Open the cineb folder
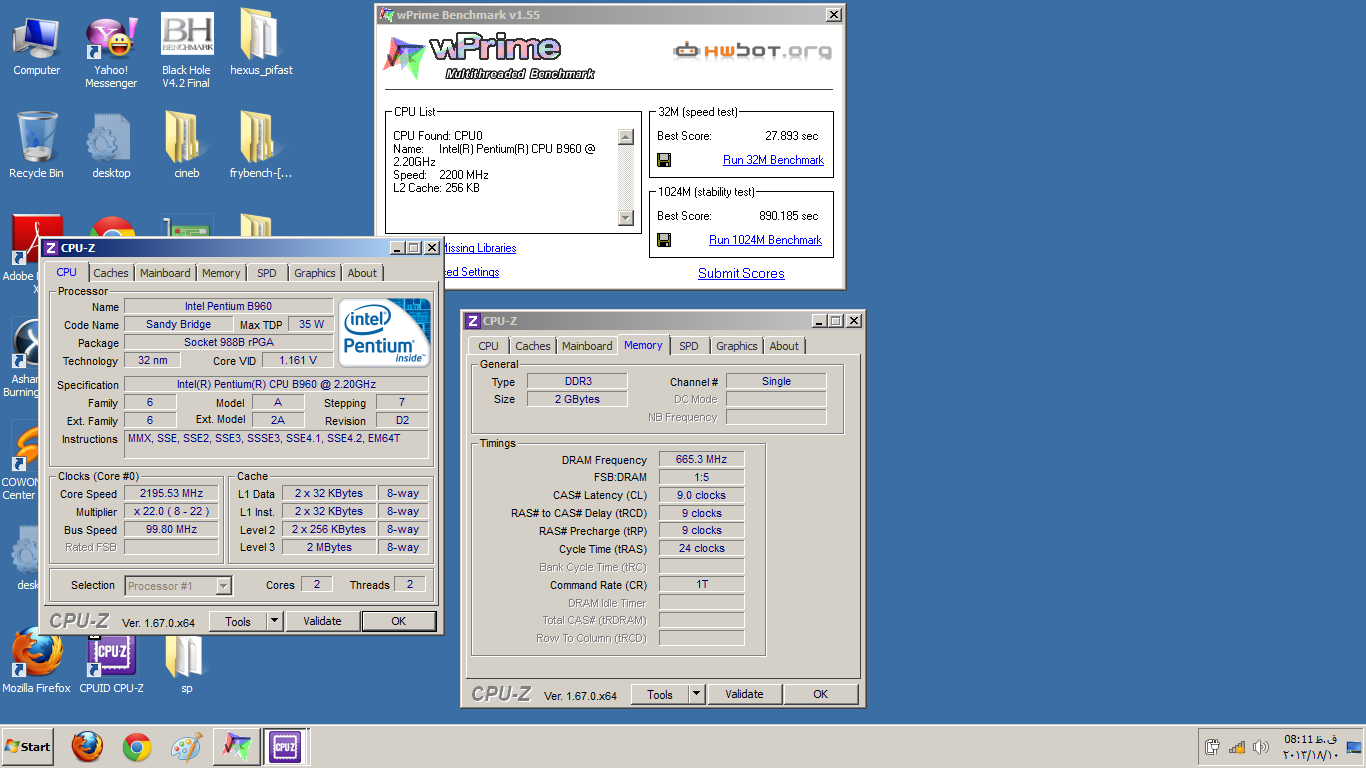 tap(186, 146)
